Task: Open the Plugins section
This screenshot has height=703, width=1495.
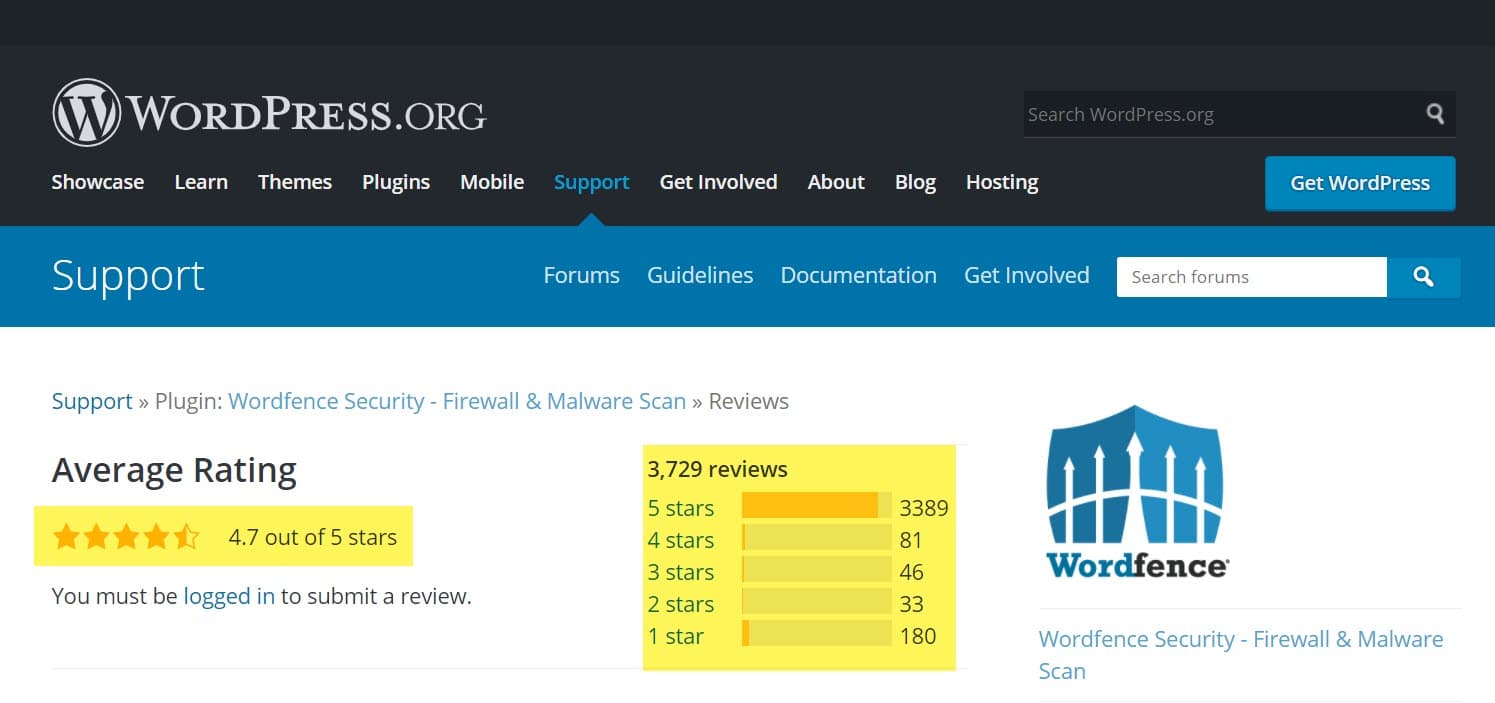Action: [x=396, y=182]
